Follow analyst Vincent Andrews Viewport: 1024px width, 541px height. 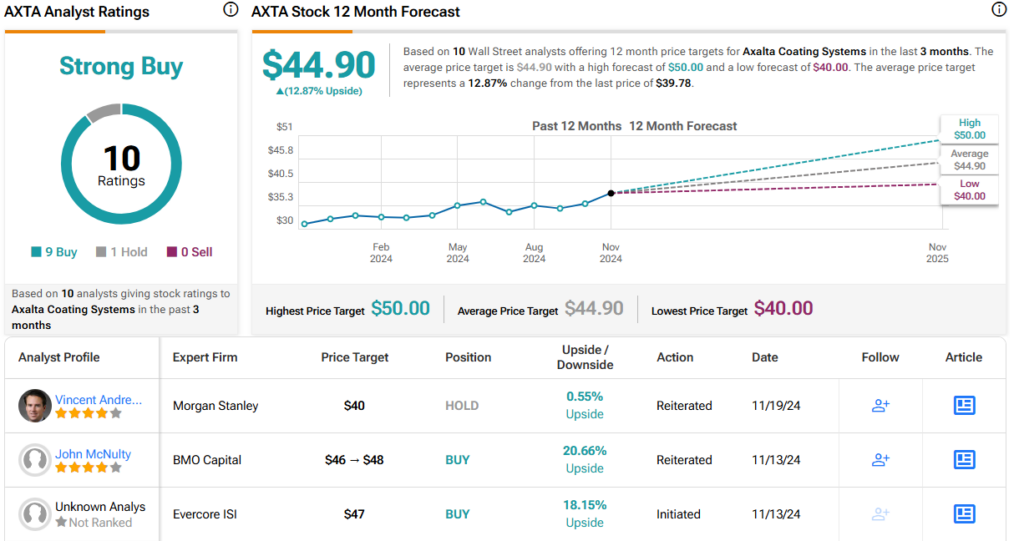(x=880, y=406)
